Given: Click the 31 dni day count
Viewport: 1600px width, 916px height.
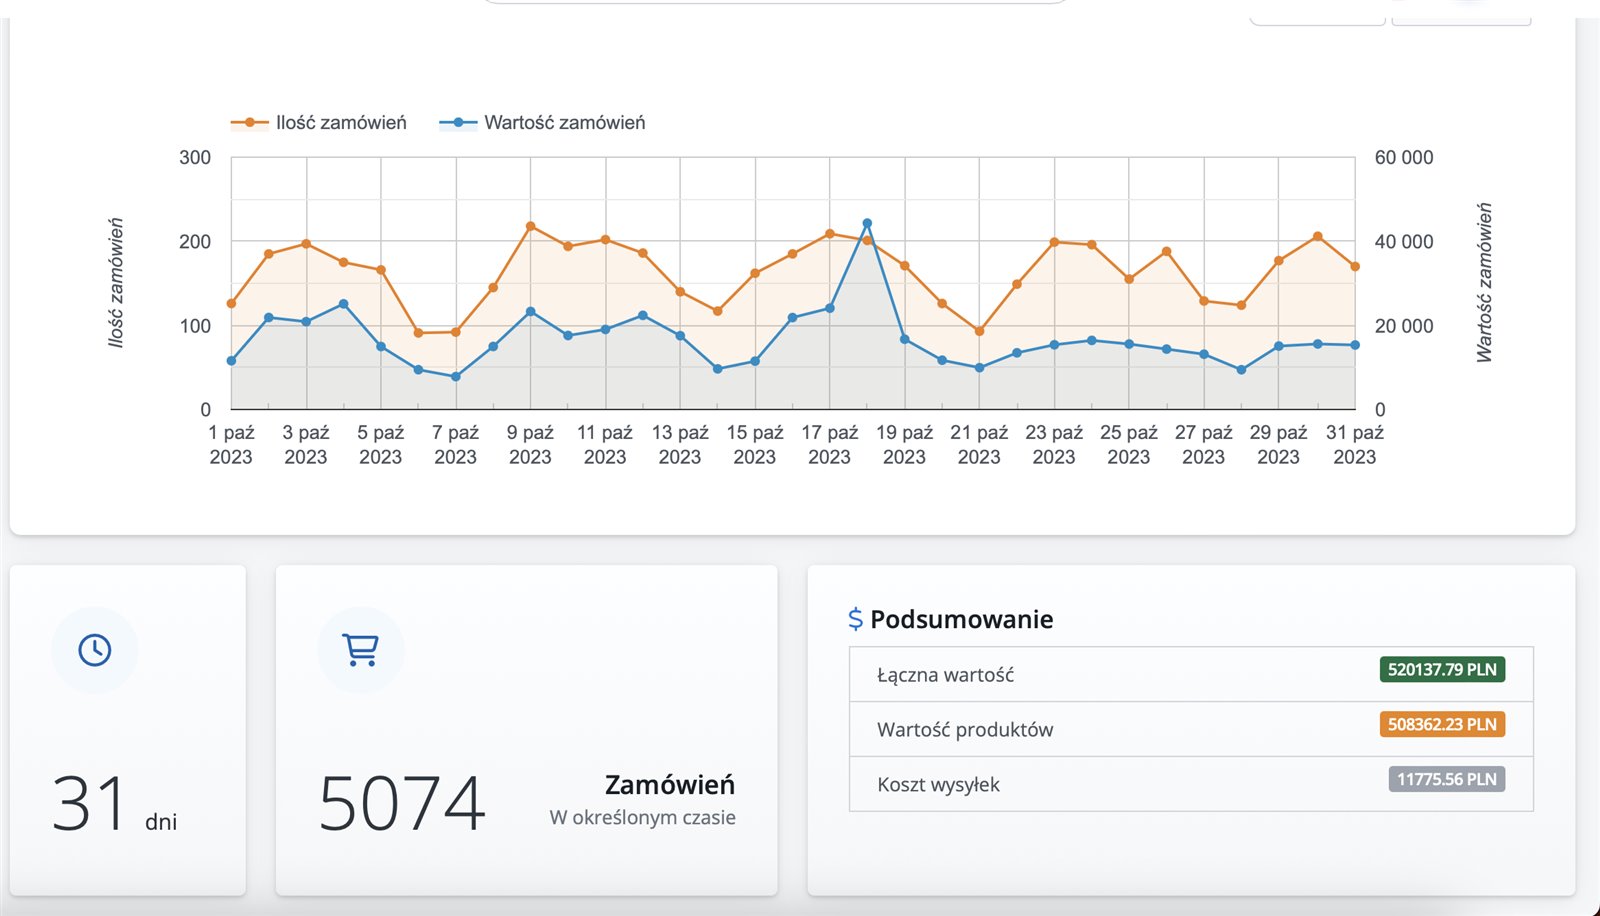Looking at the screenshot, I should click(90, 803).
